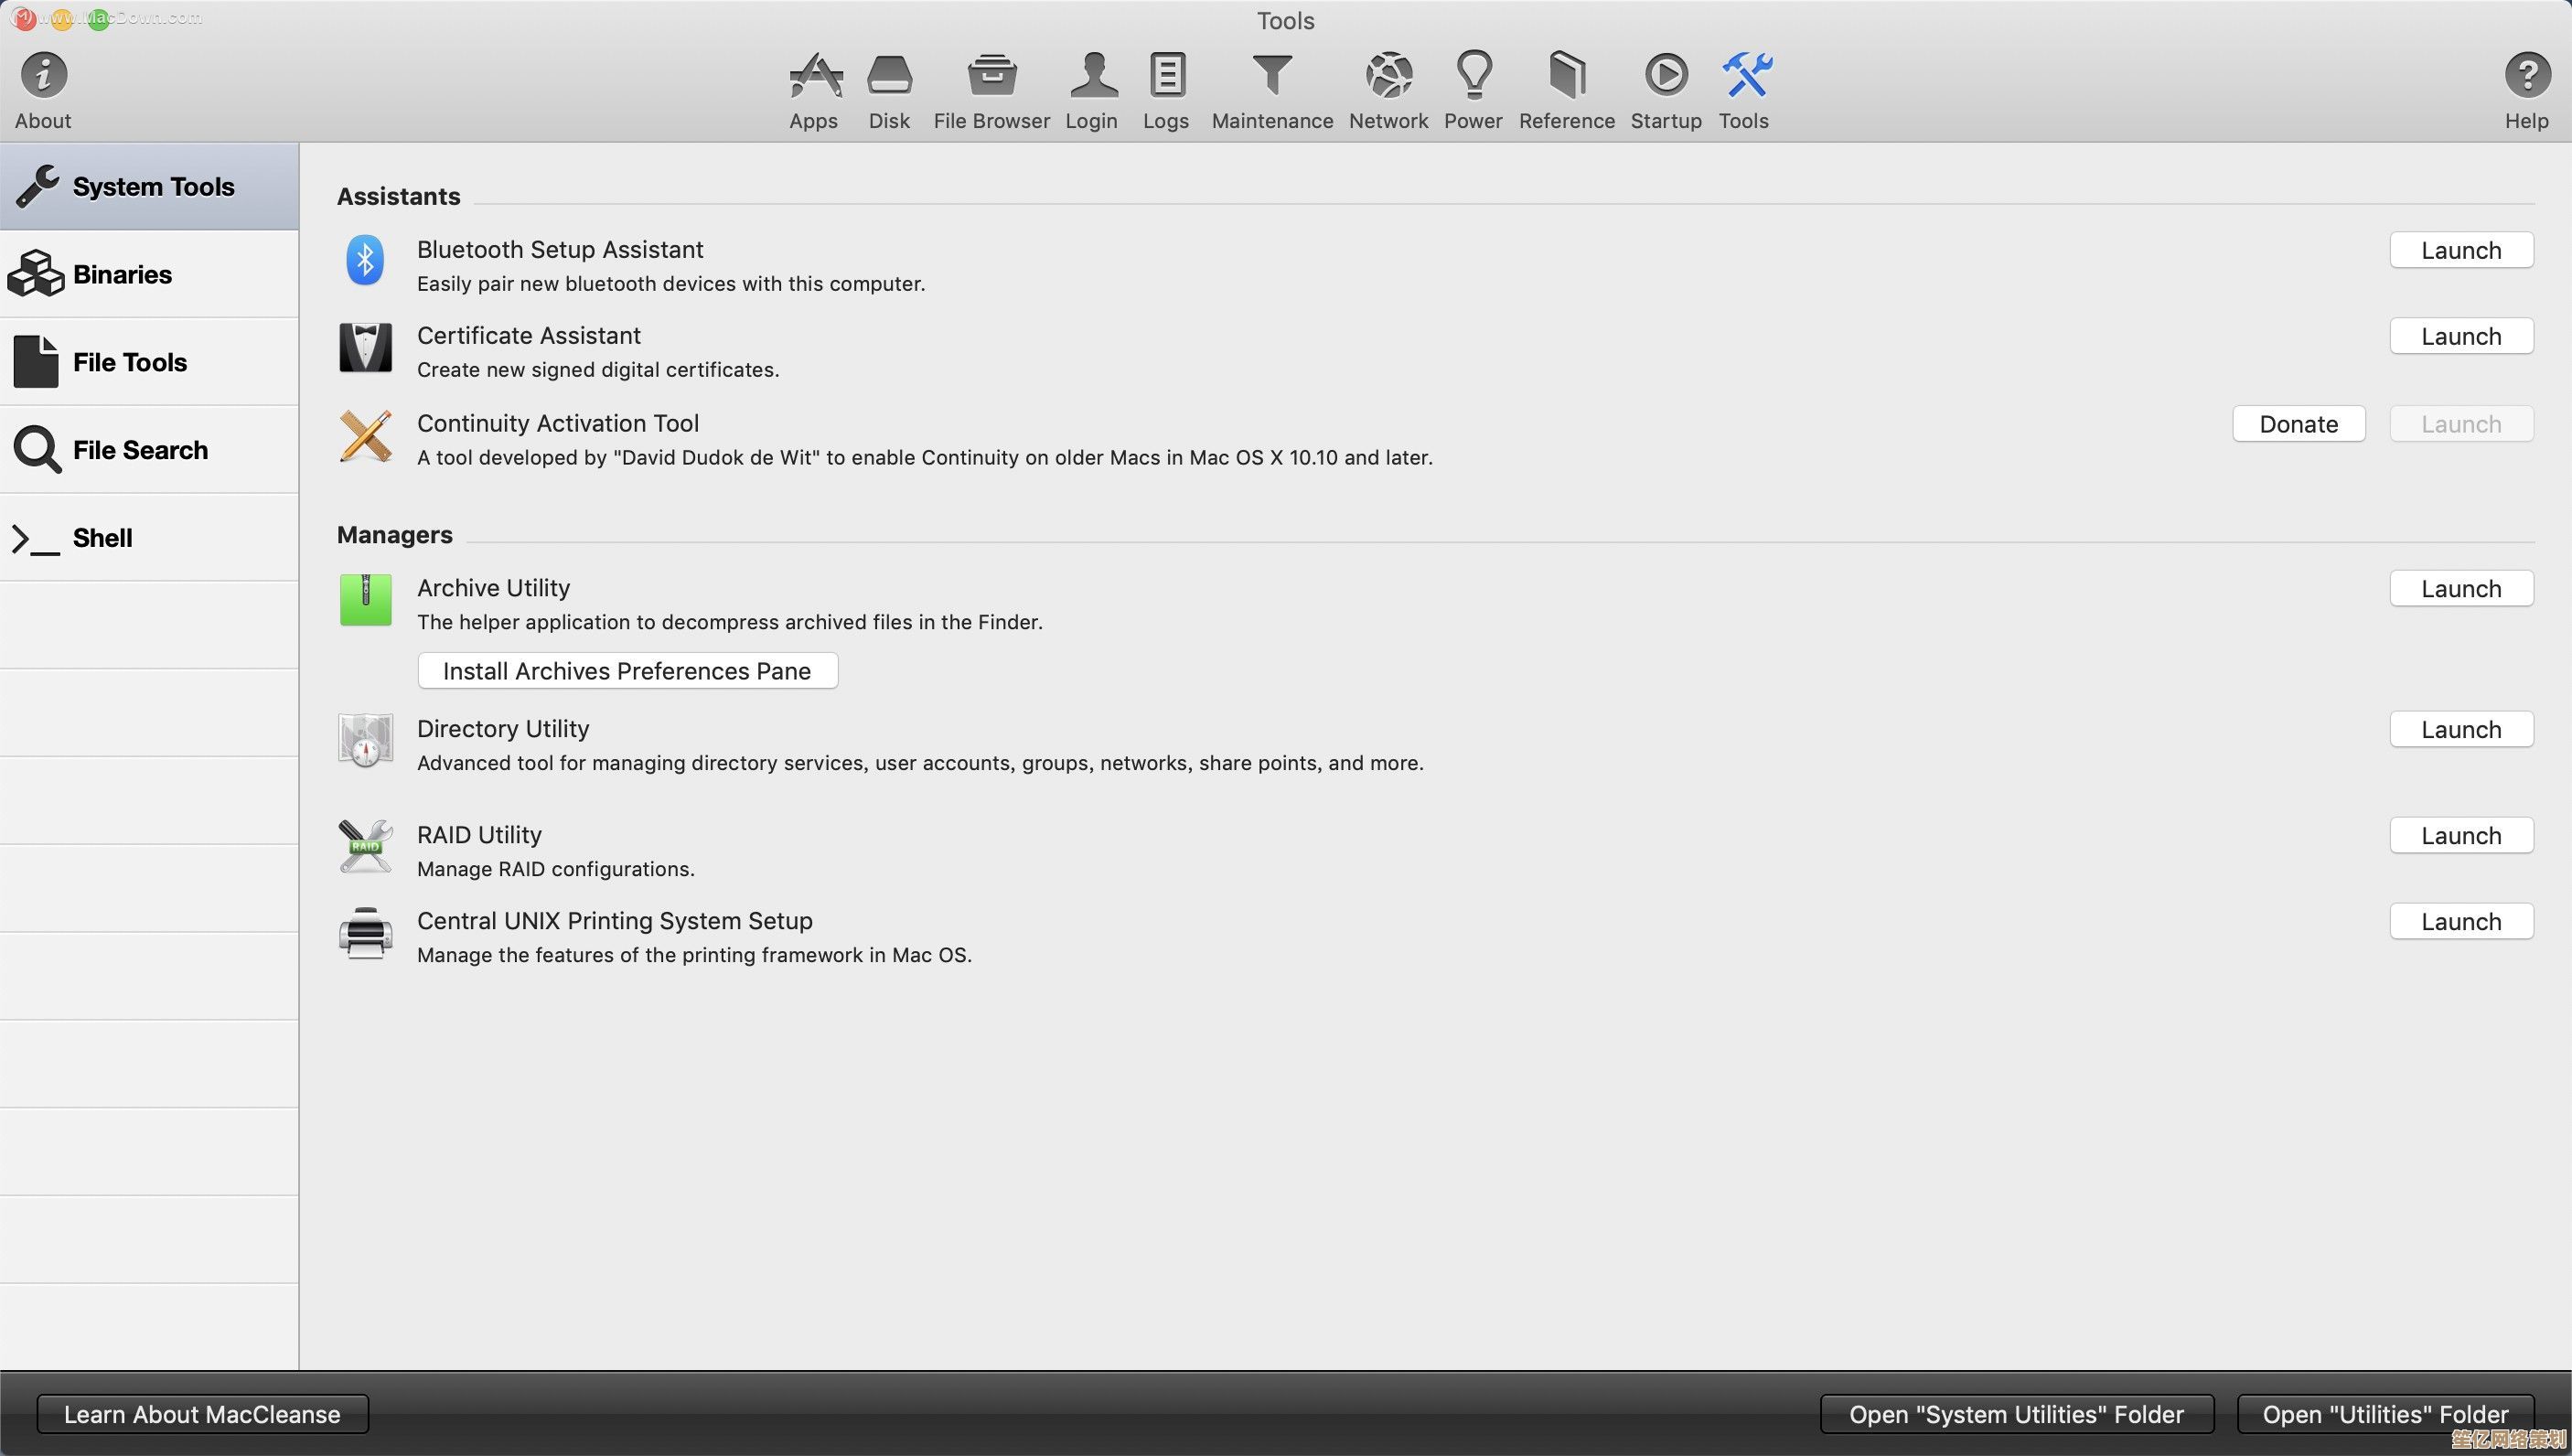This screenshot has width=2572, height=1456.
Task: Launch Directory Utility
Action: 2461,730
